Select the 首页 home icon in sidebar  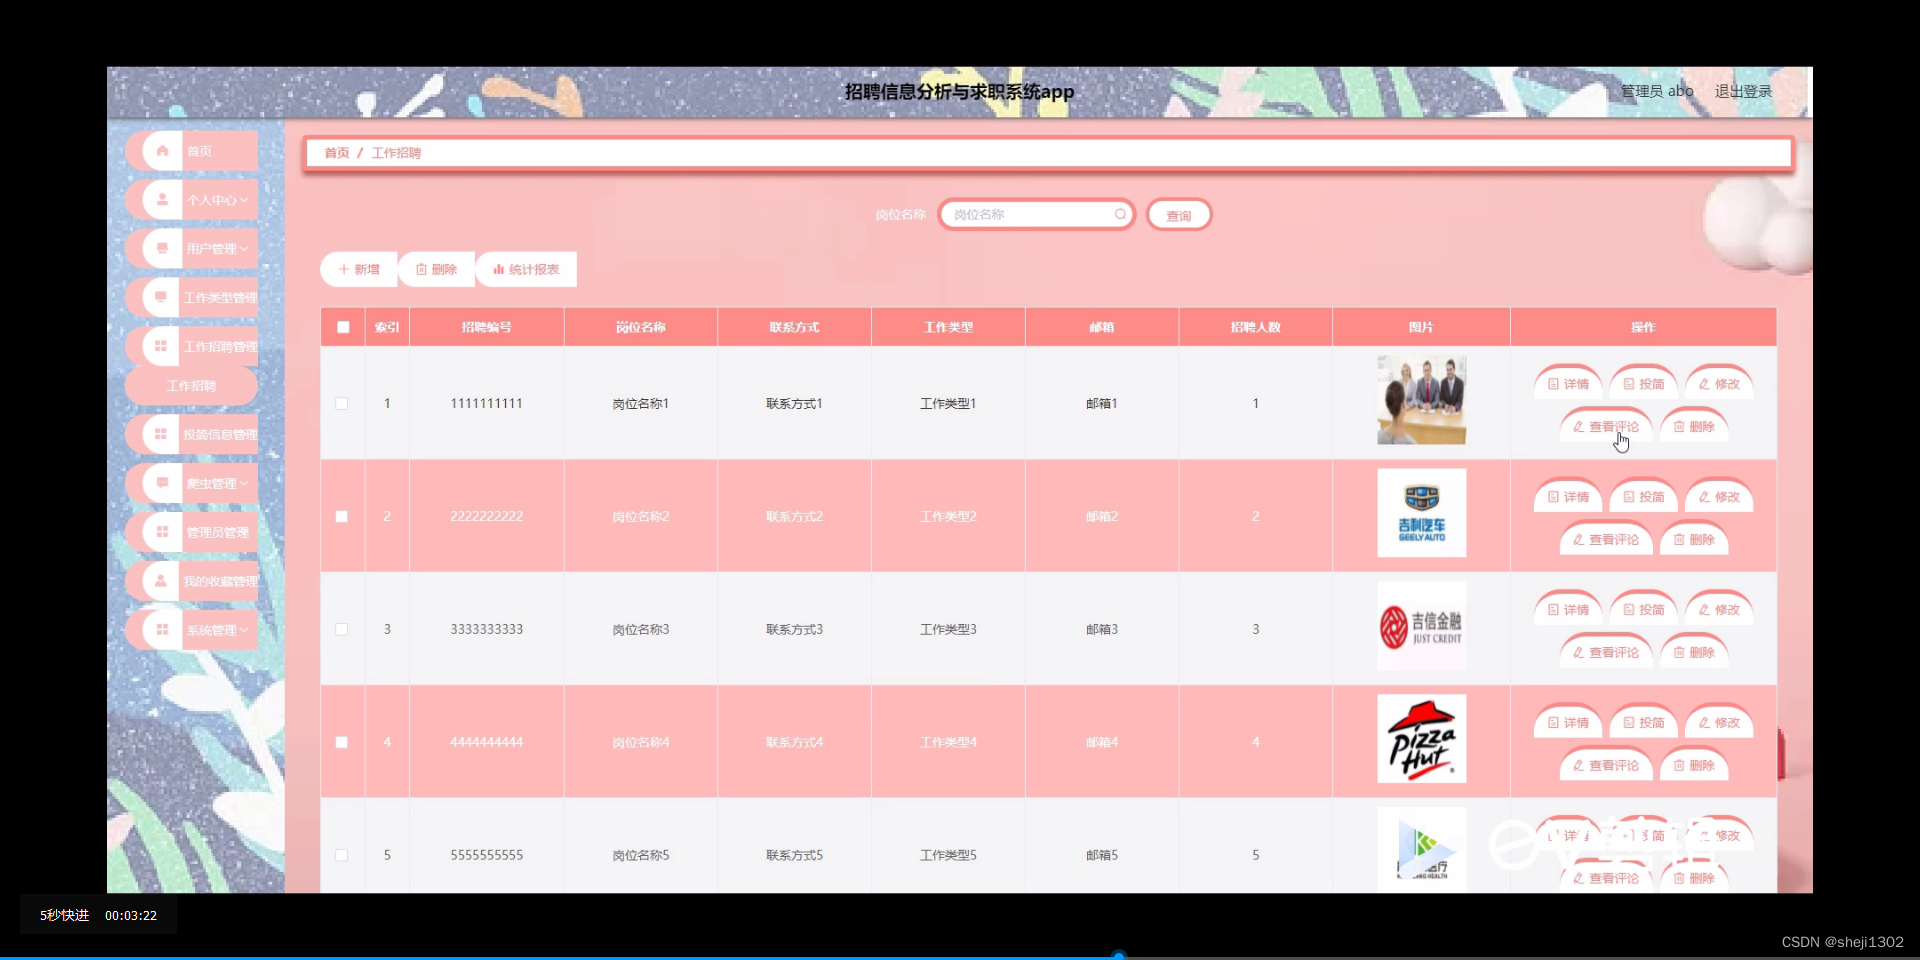(x=162, y=150)
